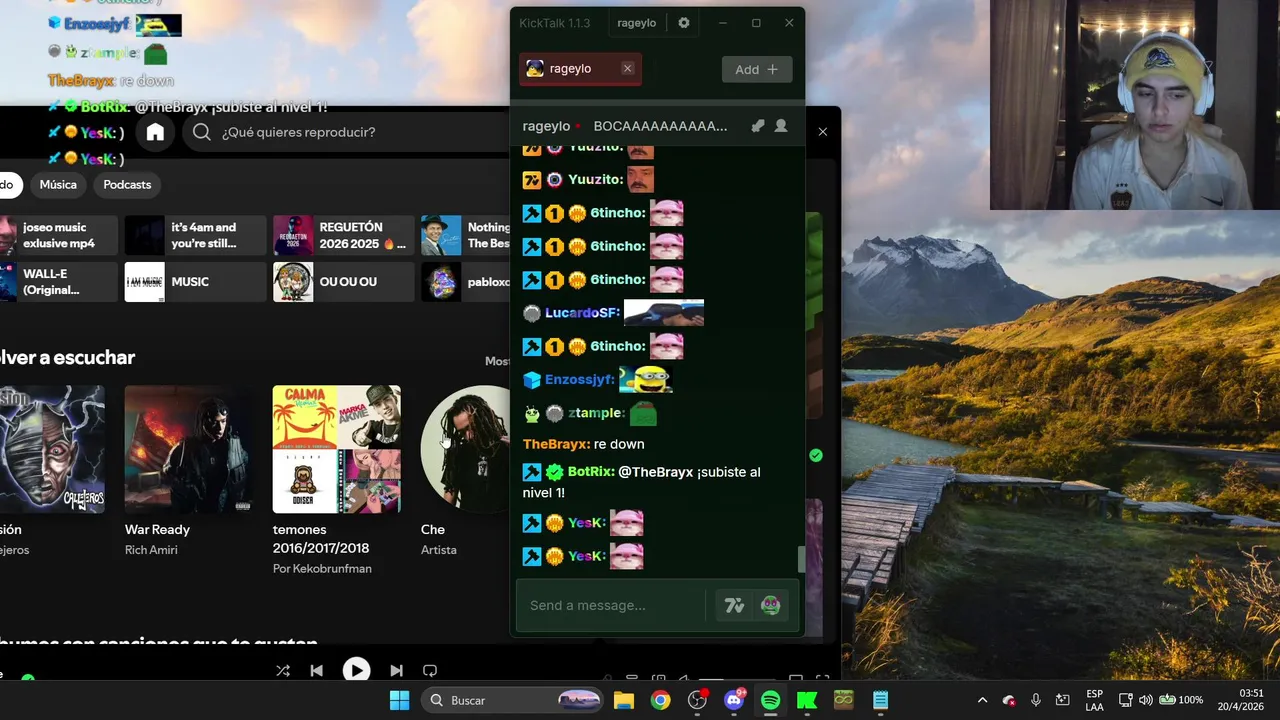The height and width of the screenshot is (720, 1280).
Task: Open KickTalk settings gear icon
Action: tap(684, 23)
